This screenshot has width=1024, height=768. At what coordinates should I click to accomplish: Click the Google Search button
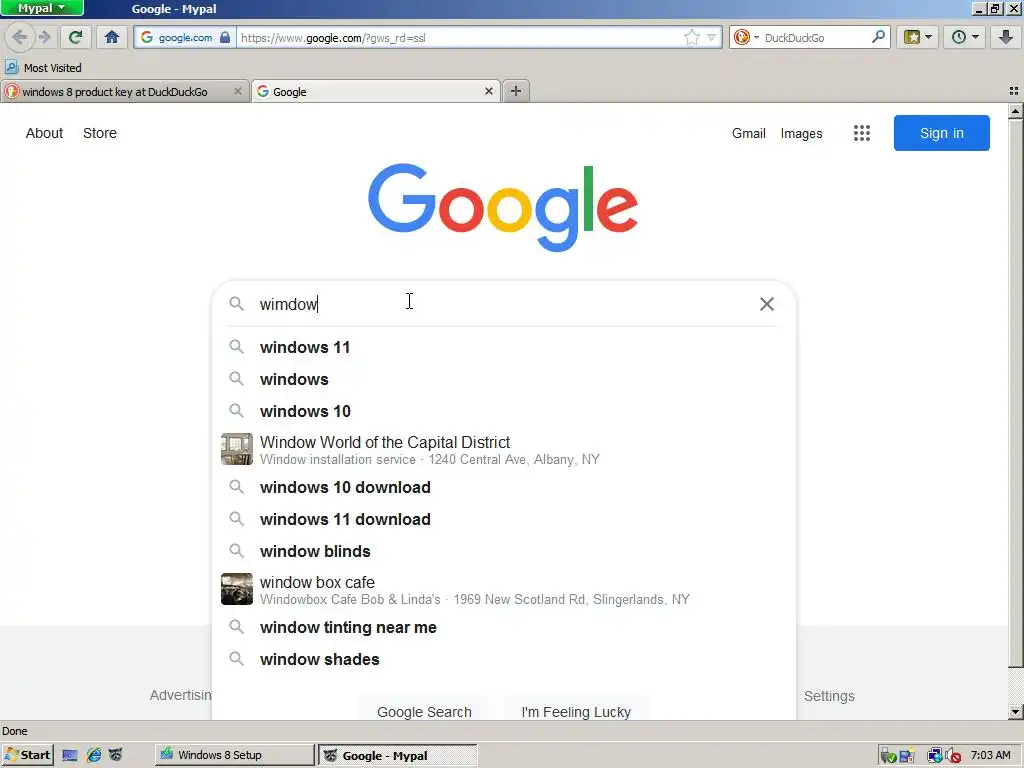[424, 711]
